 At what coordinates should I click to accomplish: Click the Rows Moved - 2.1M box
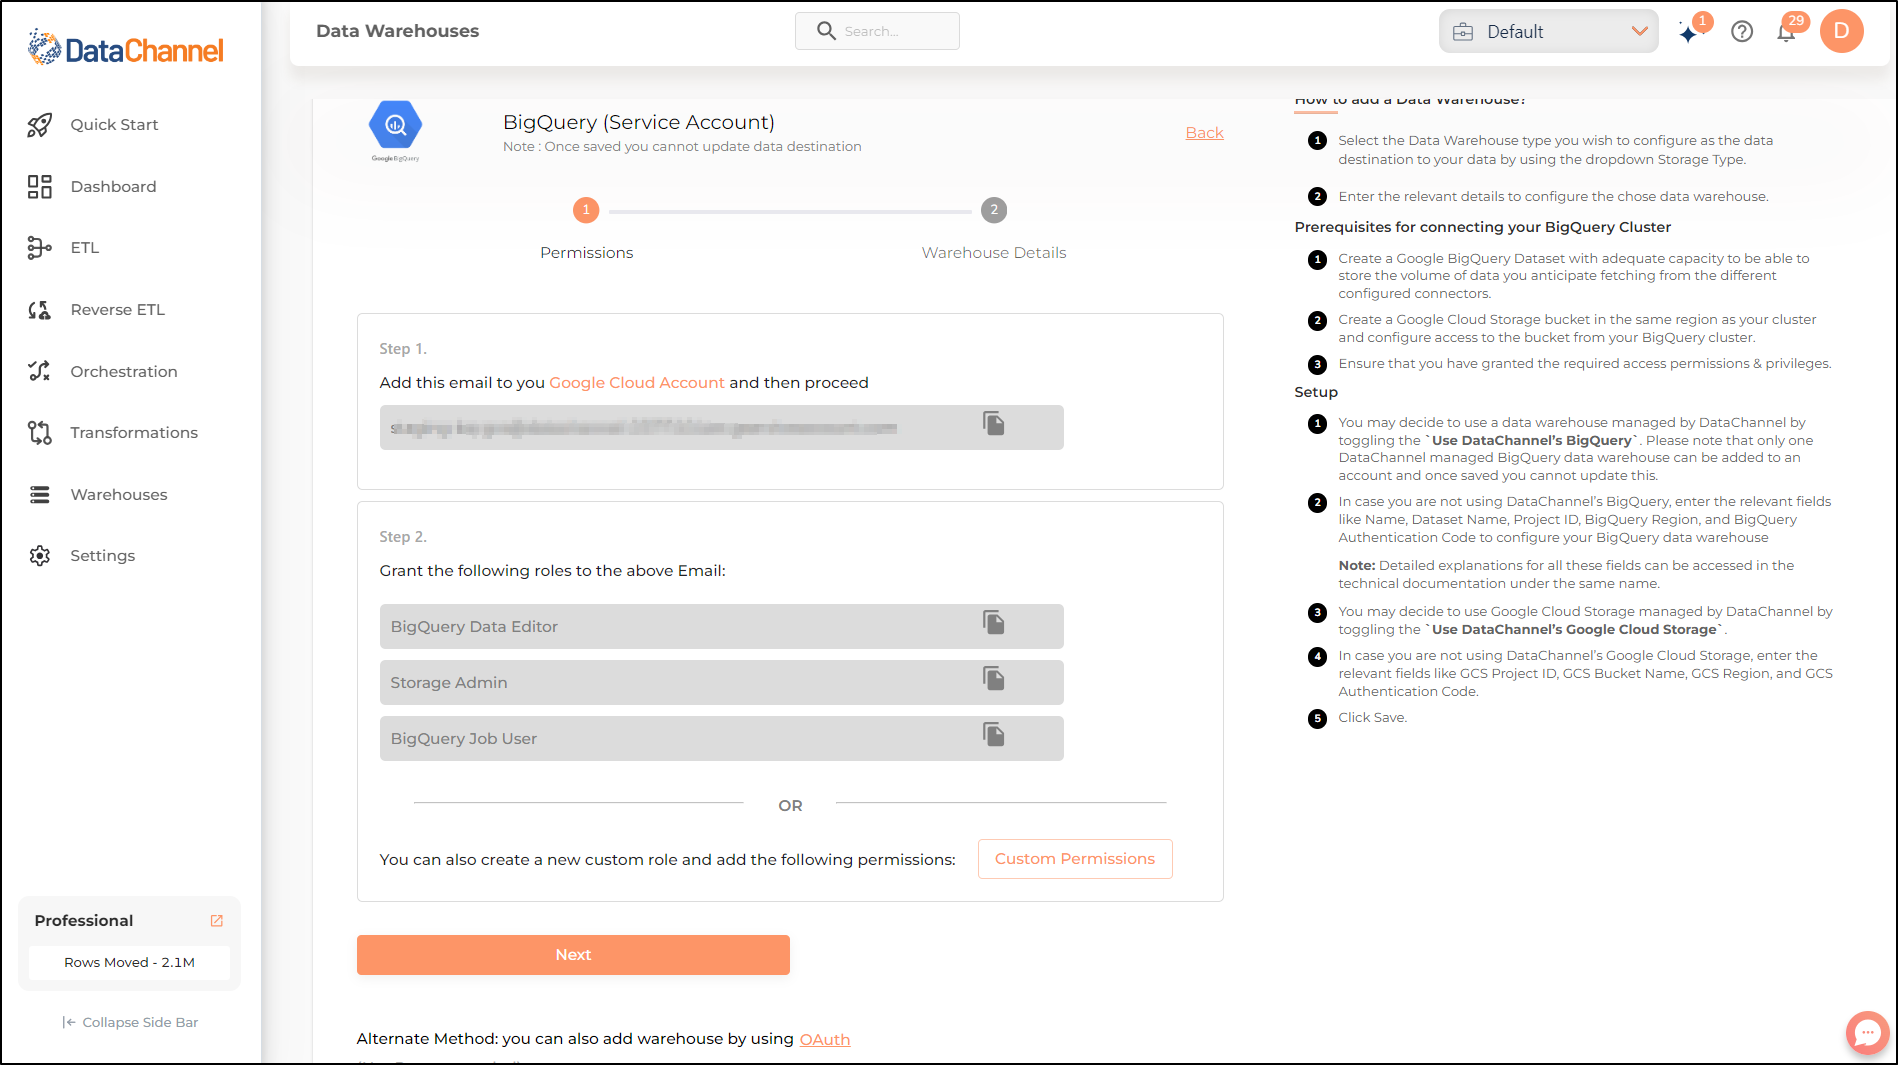coord(130,963)
